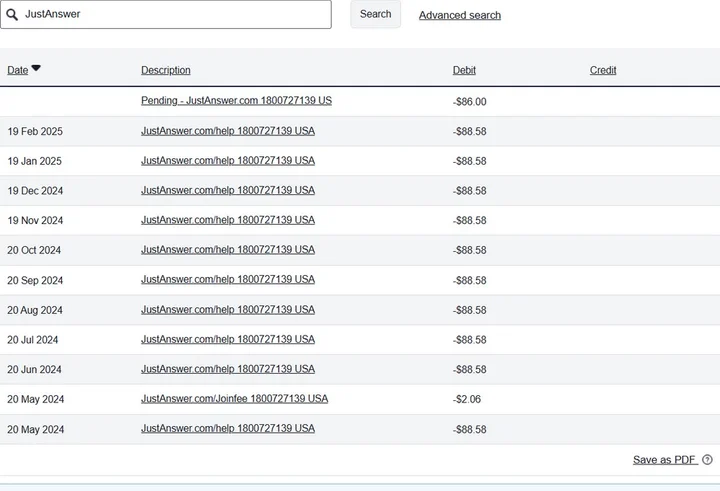Sort table by Description column

point(166,70)
